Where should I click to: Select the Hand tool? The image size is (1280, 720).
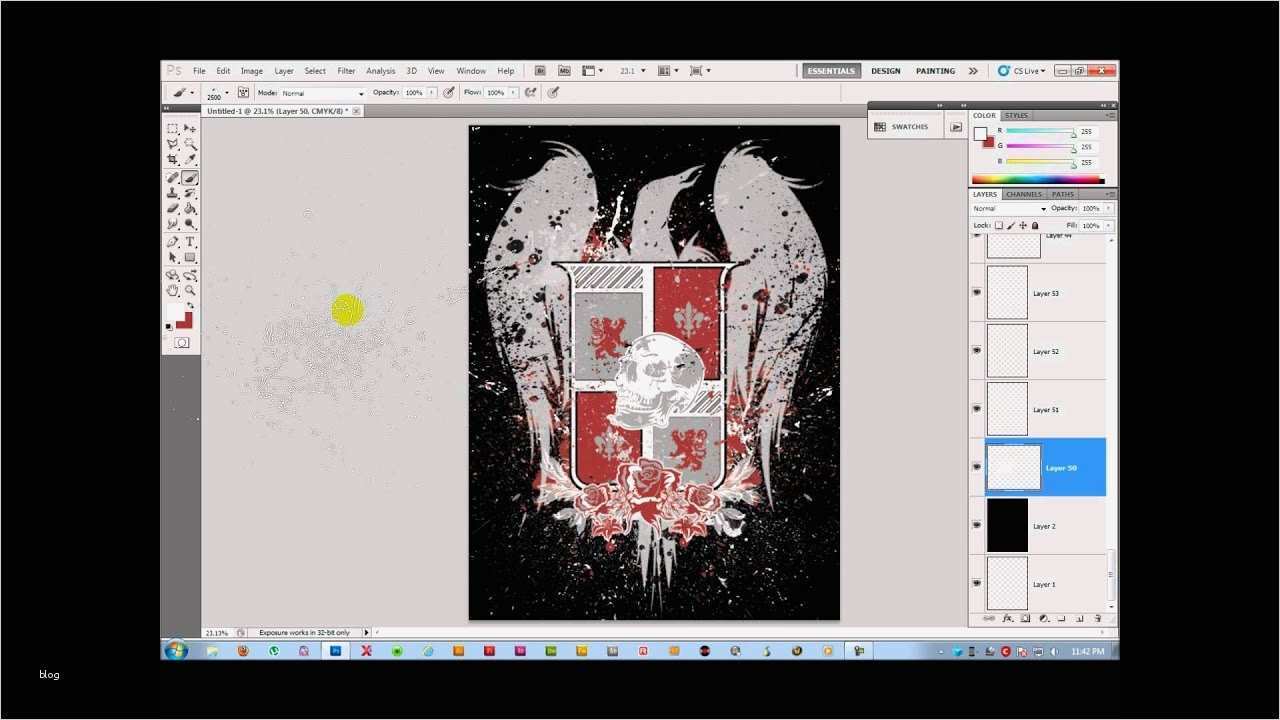click(x=173, y=291)
